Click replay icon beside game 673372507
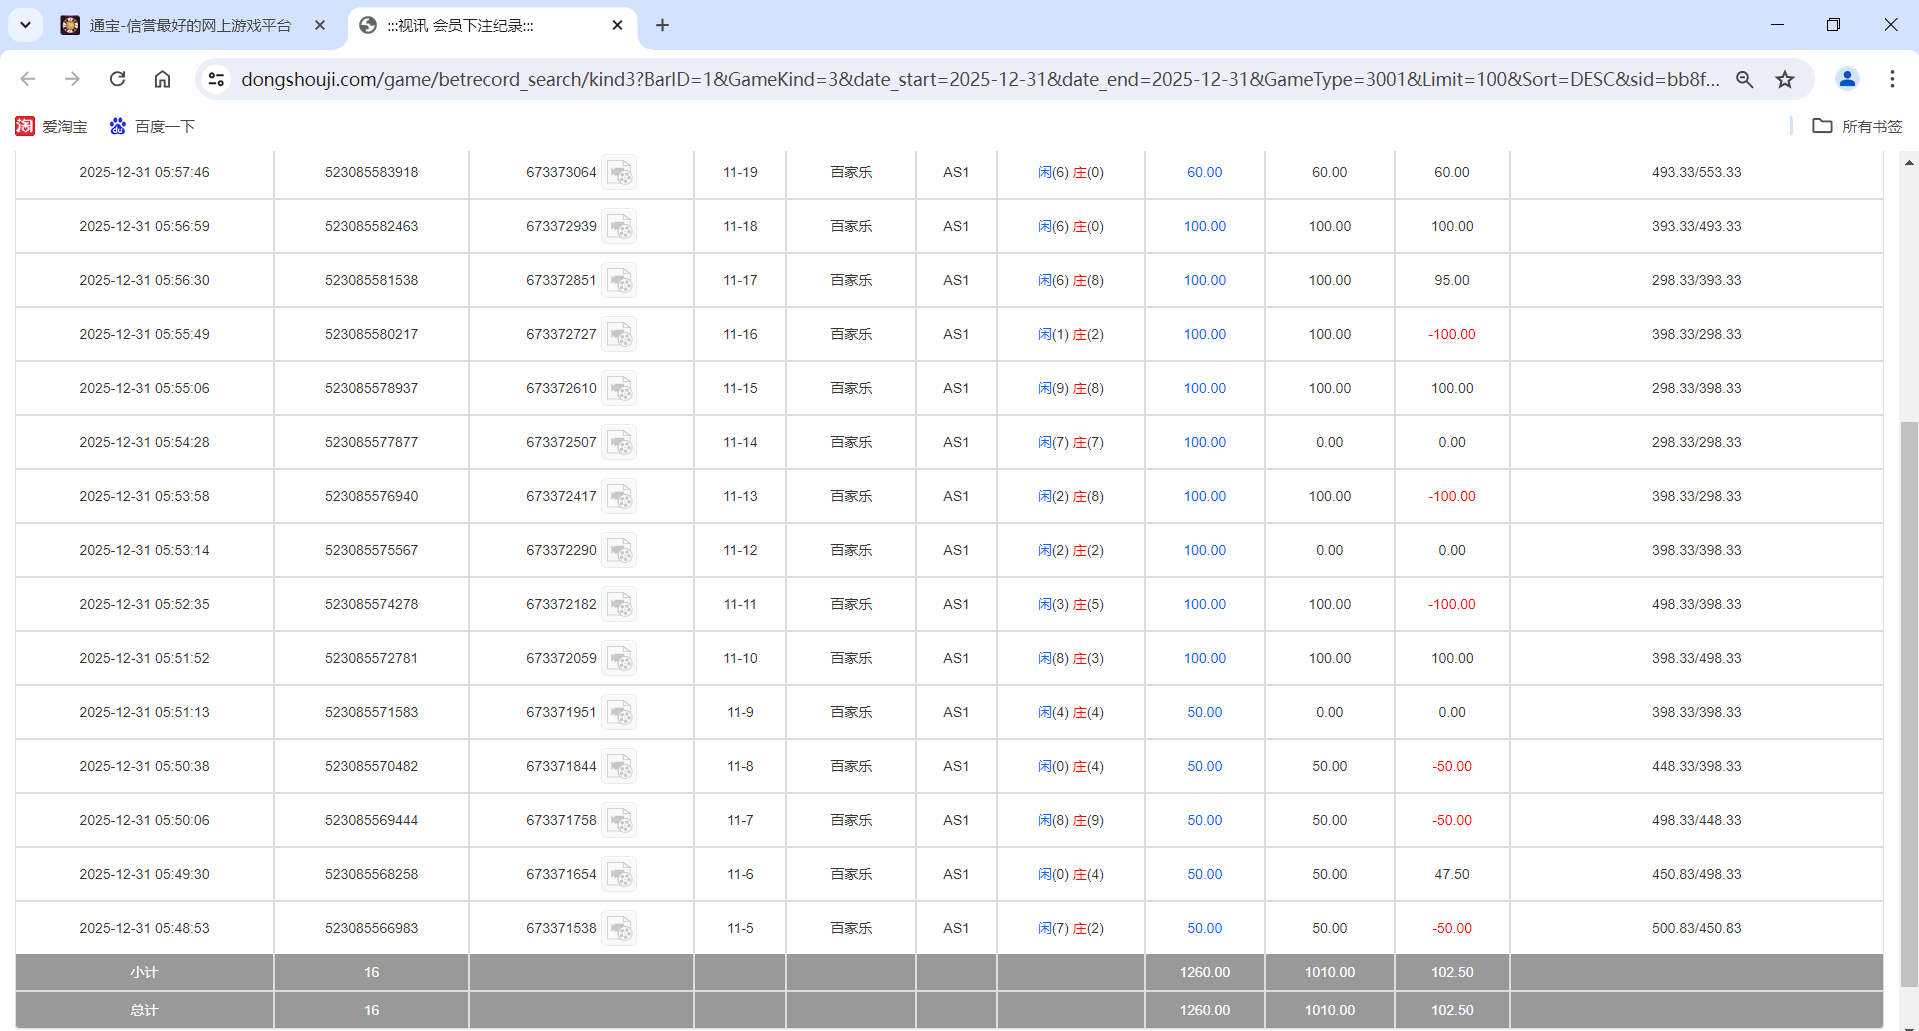1919x1031 pixels. click(x=621, y=442)
